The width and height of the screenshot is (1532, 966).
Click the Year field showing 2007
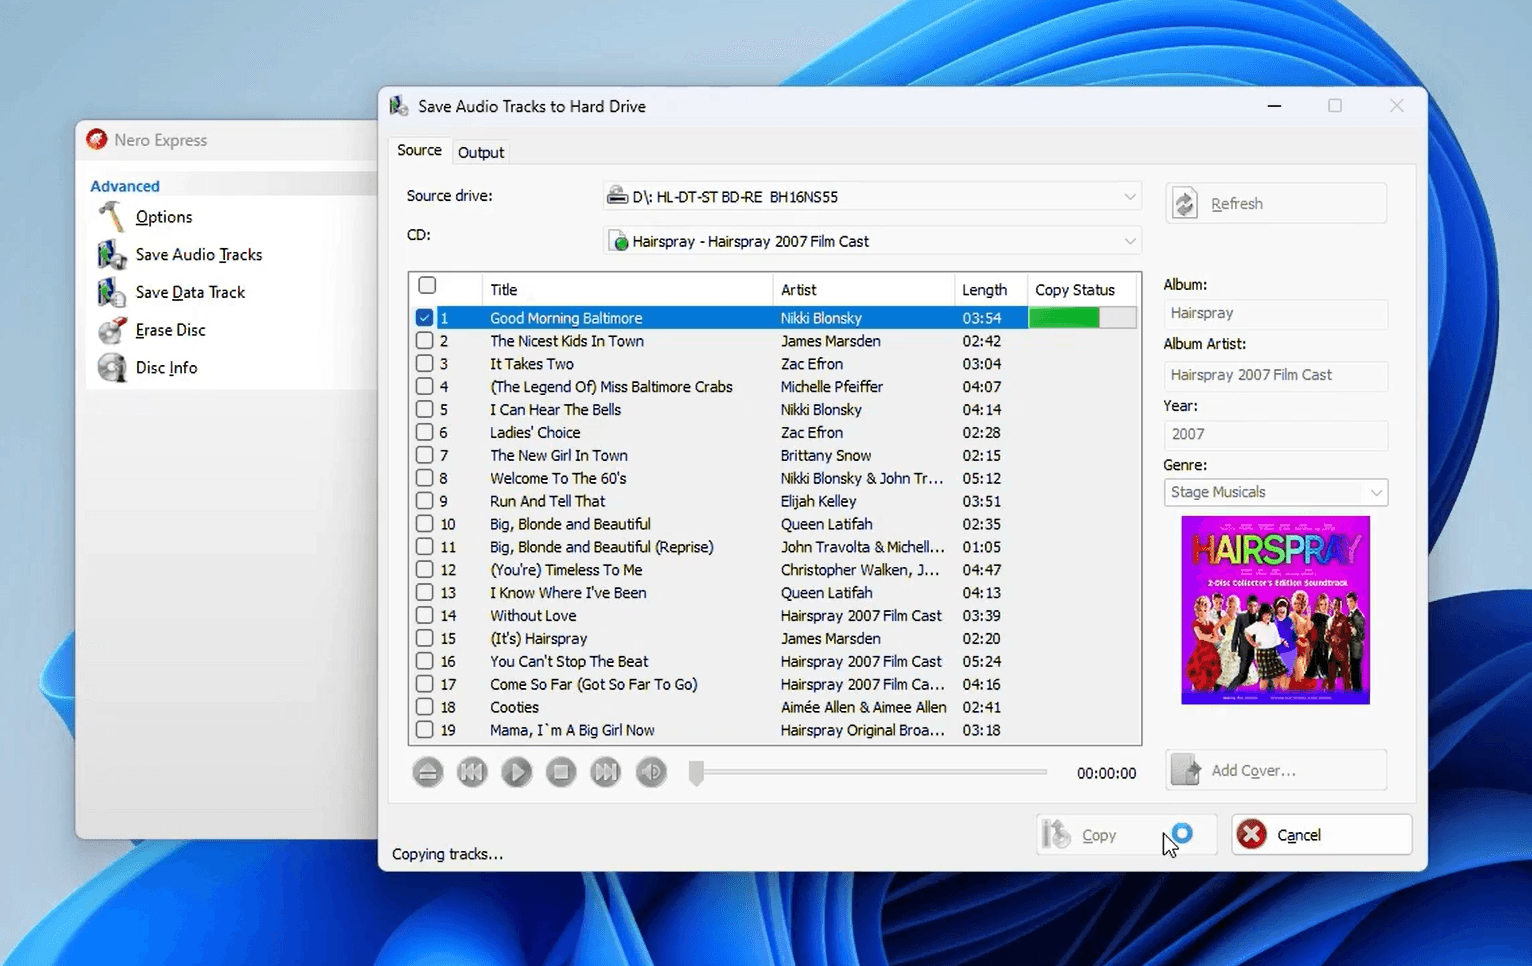tap(1276, 434)
